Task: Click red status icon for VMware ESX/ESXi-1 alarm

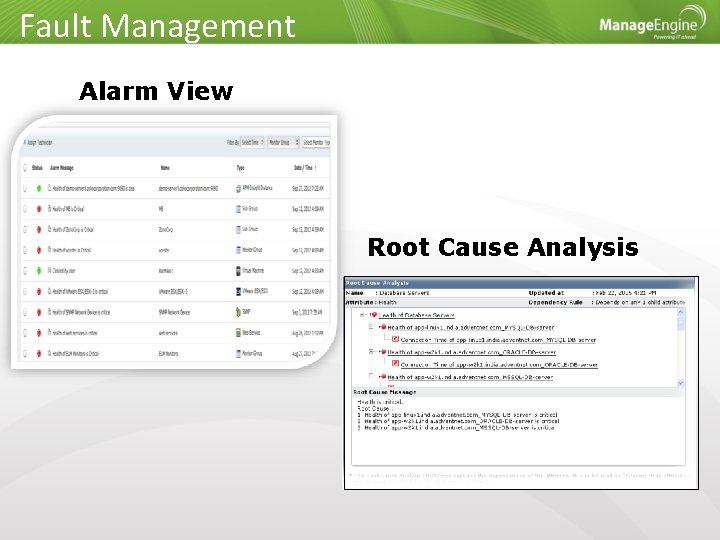Action: click(39, 292)
